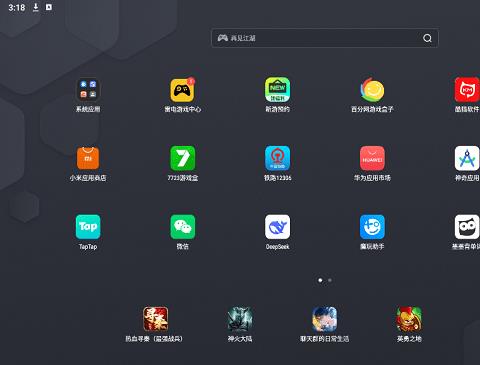The height and width of the screenshot is (365, 480).
Task: Launch the blue anime-art game in dock
Action: click(324, 319)
